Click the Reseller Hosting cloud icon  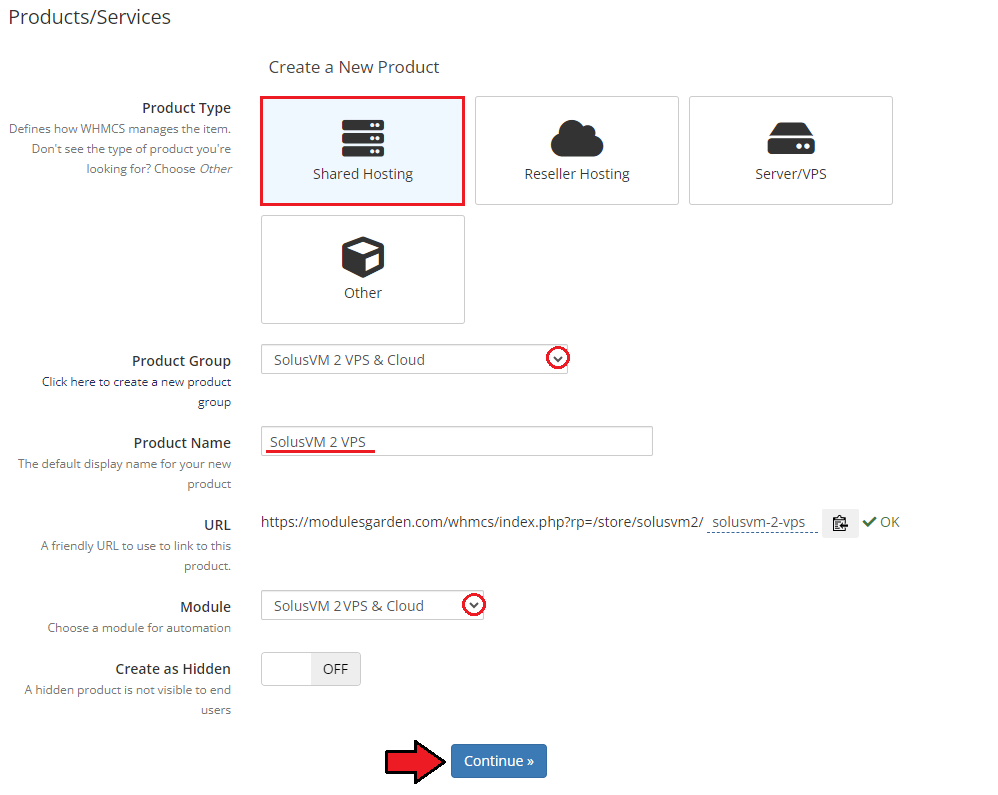[x=577, y=138]
